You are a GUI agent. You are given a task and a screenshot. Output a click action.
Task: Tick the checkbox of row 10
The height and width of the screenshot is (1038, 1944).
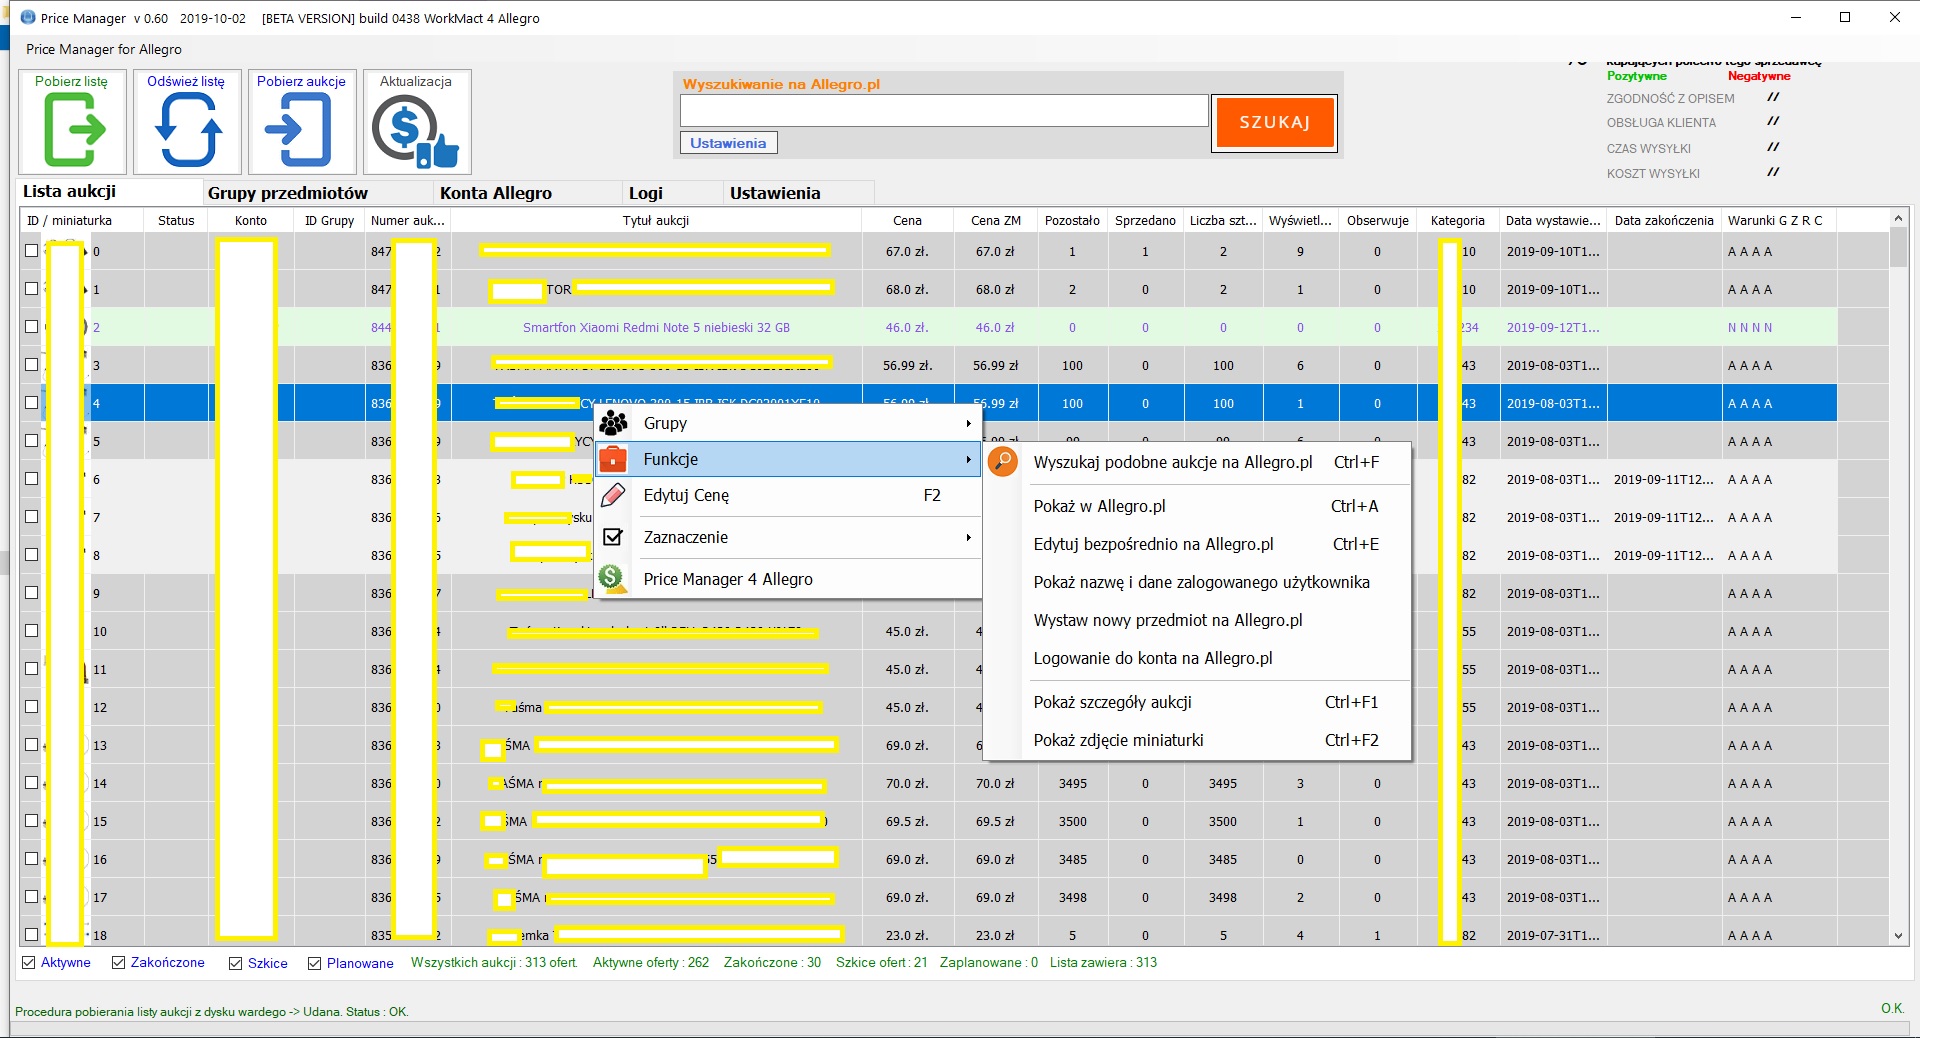point(32,631)
